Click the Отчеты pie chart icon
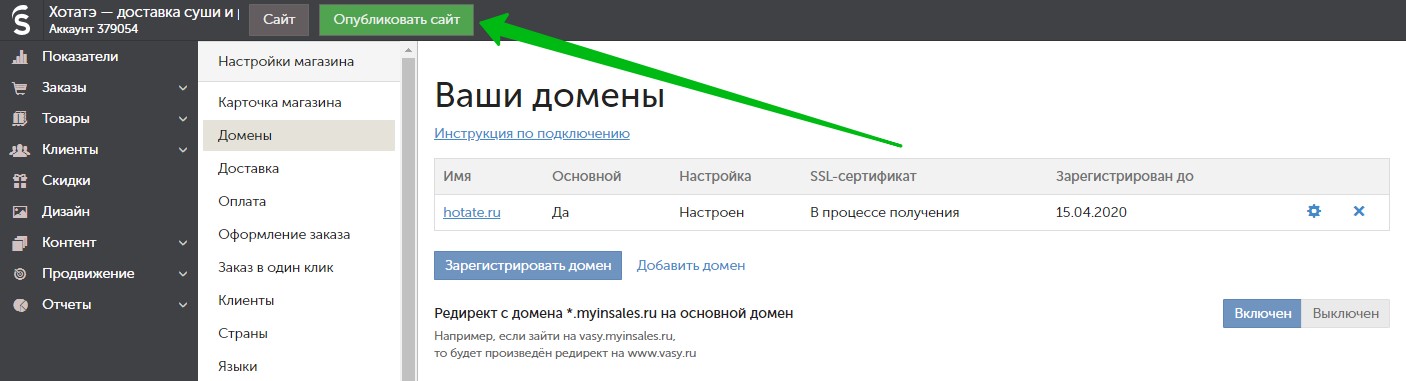1406x381 pixels. (19, 305)
